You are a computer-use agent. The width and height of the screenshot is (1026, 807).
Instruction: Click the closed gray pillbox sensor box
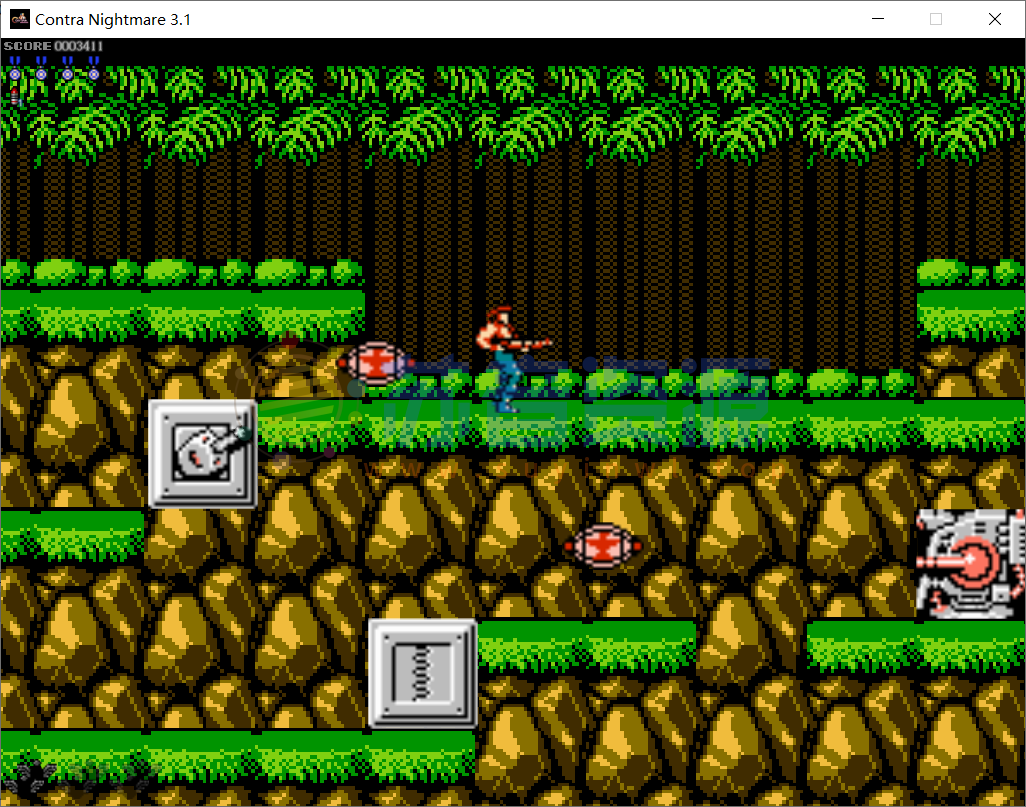(x=423, y=673)
